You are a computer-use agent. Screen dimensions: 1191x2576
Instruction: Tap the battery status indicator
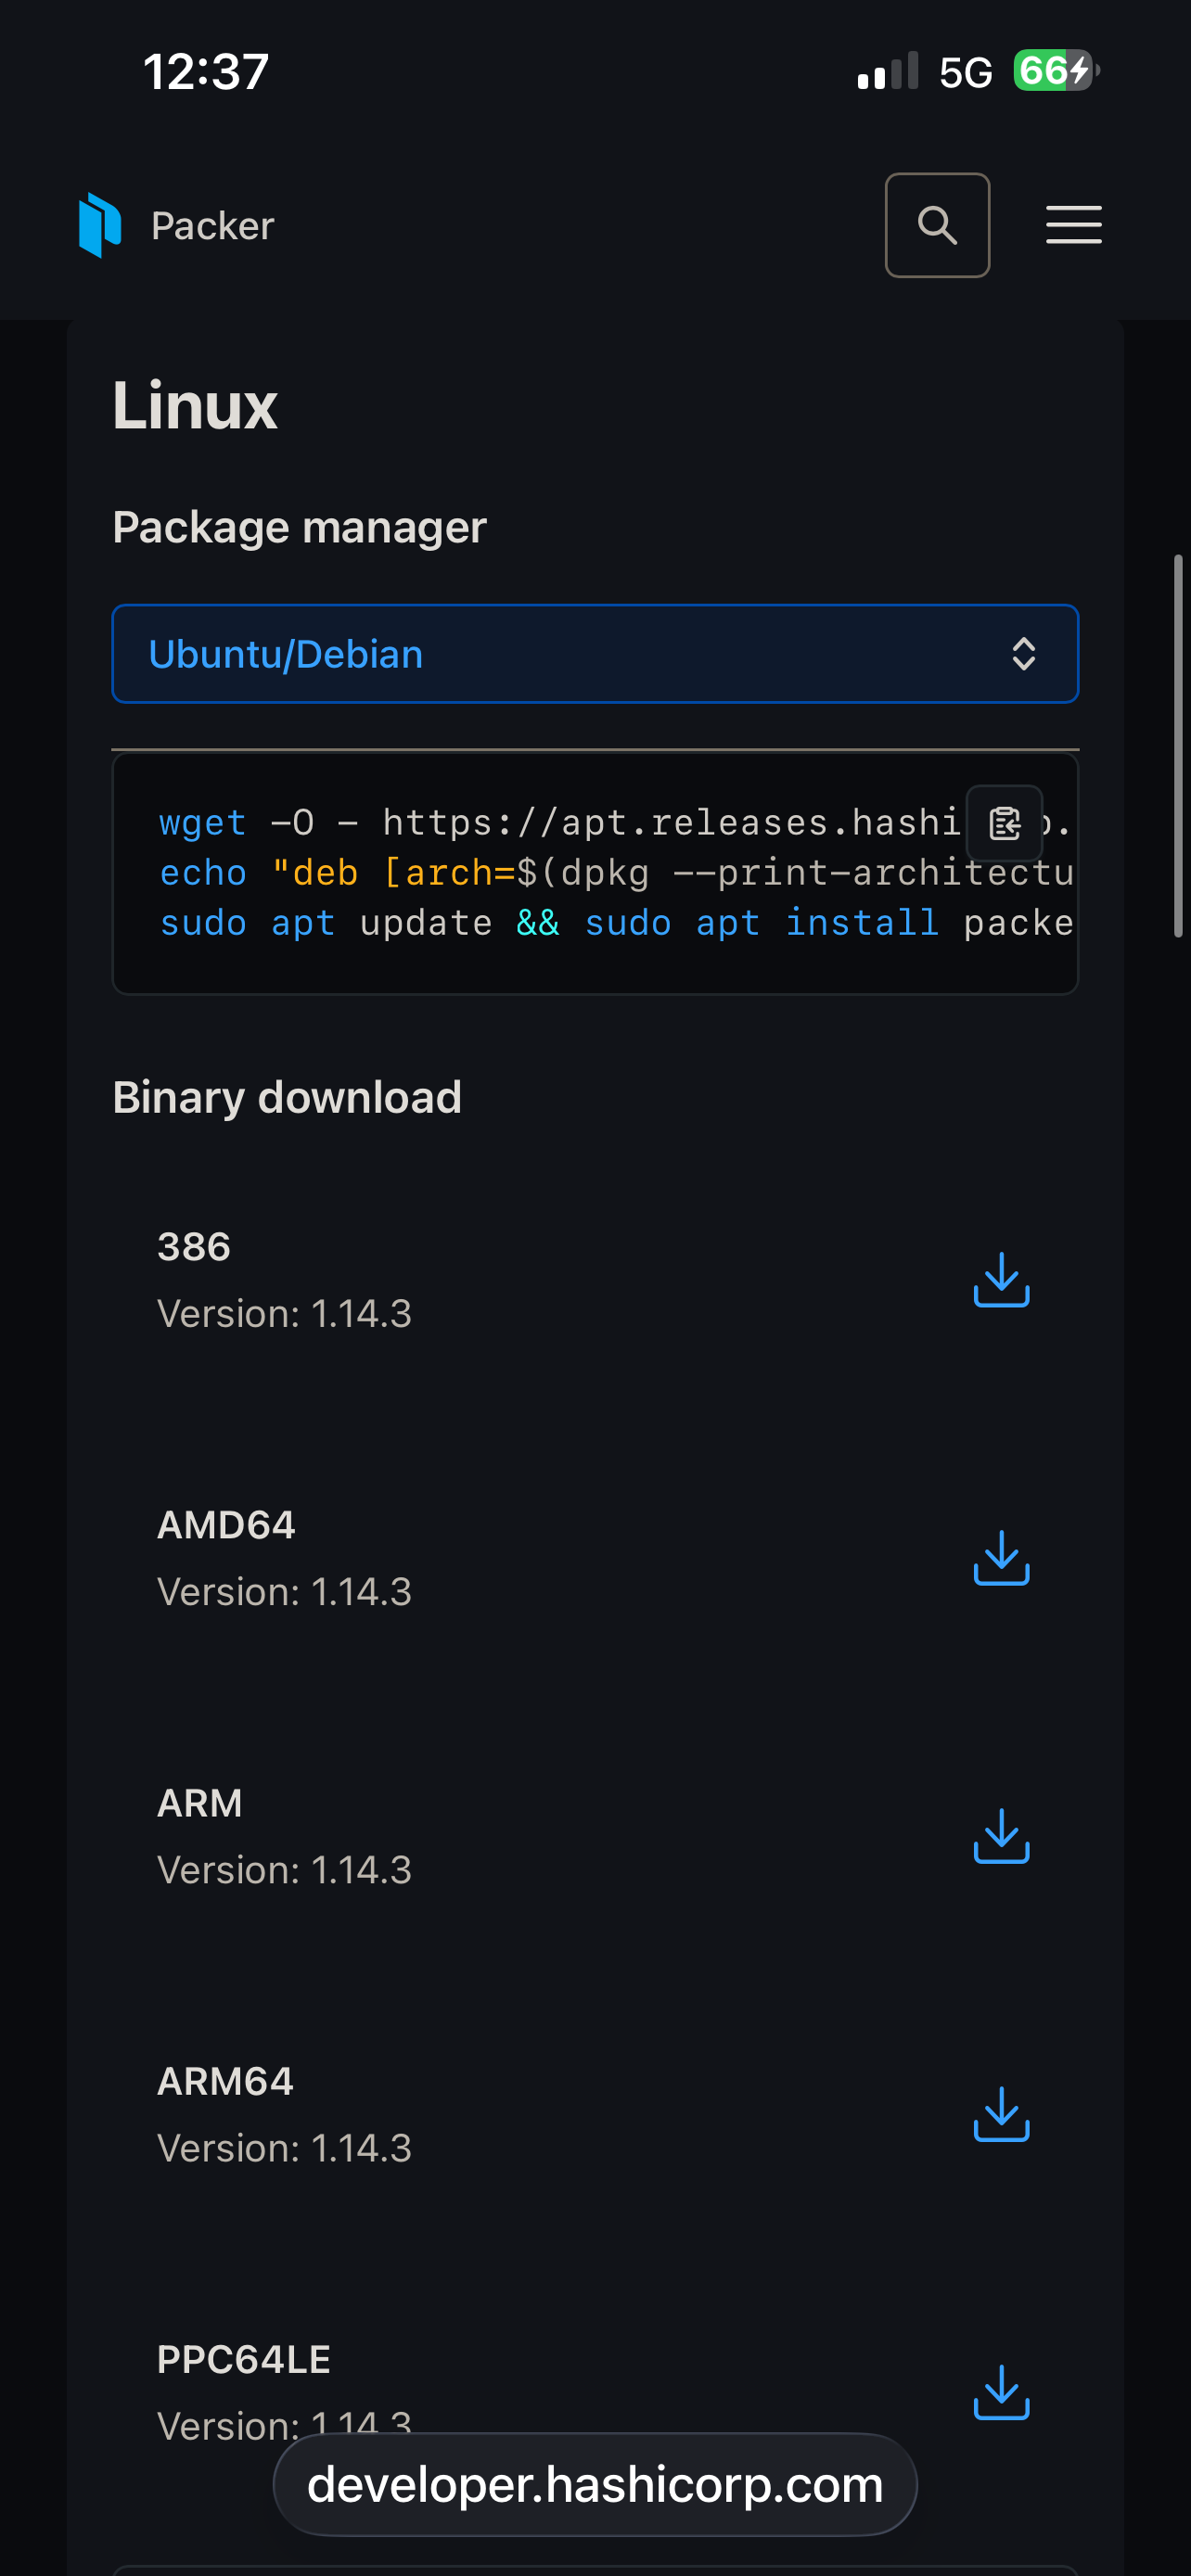[1055, 71]
